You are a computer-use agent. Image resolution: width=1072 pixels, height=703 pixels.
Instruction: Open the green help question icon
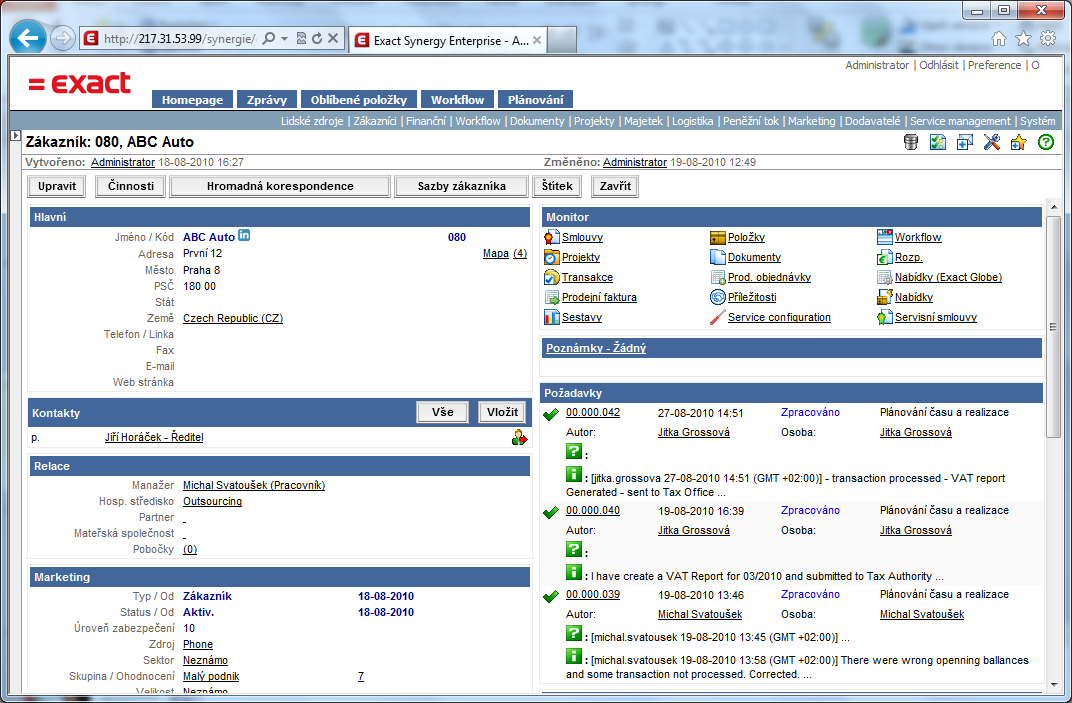click(x=1045, y=142)
